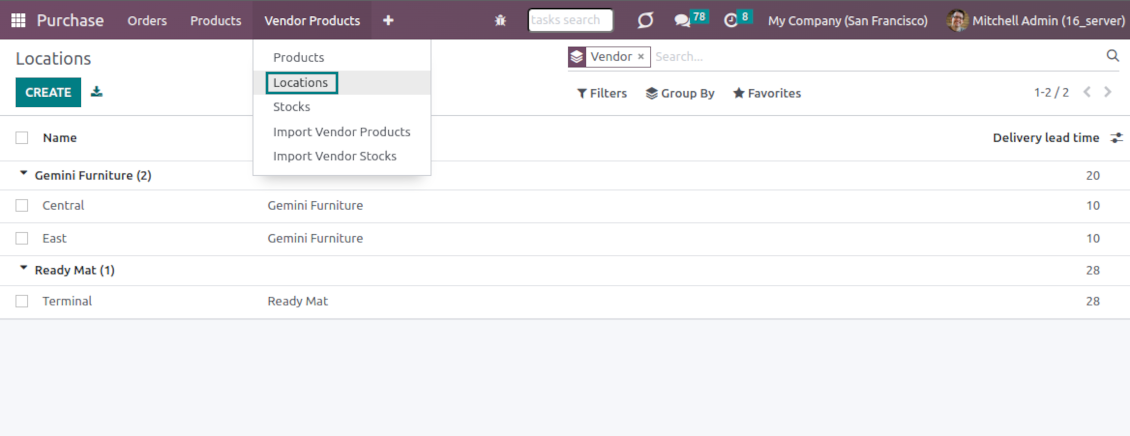
Task: Tick the East row checkbox
Action: [22, 239]
